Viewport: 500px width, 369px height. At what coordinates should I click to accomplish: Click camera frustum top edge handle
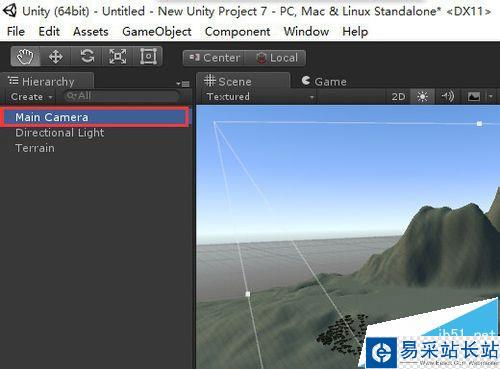pyautogui.click(x=479, y=124)
